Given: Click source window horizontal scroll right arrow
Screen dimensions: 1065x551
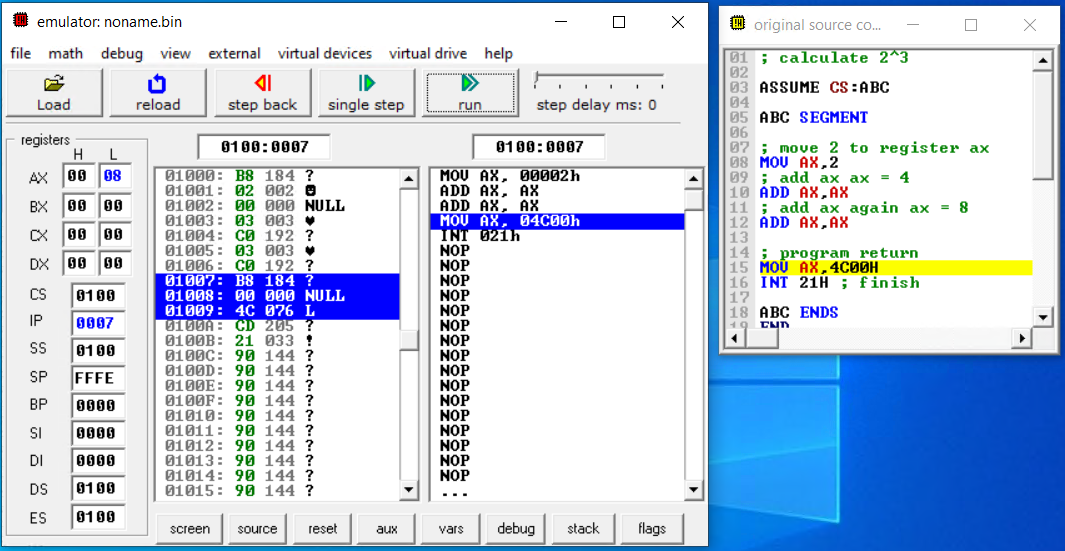Looking at the screenshot, I should (x=1023, y=338).
